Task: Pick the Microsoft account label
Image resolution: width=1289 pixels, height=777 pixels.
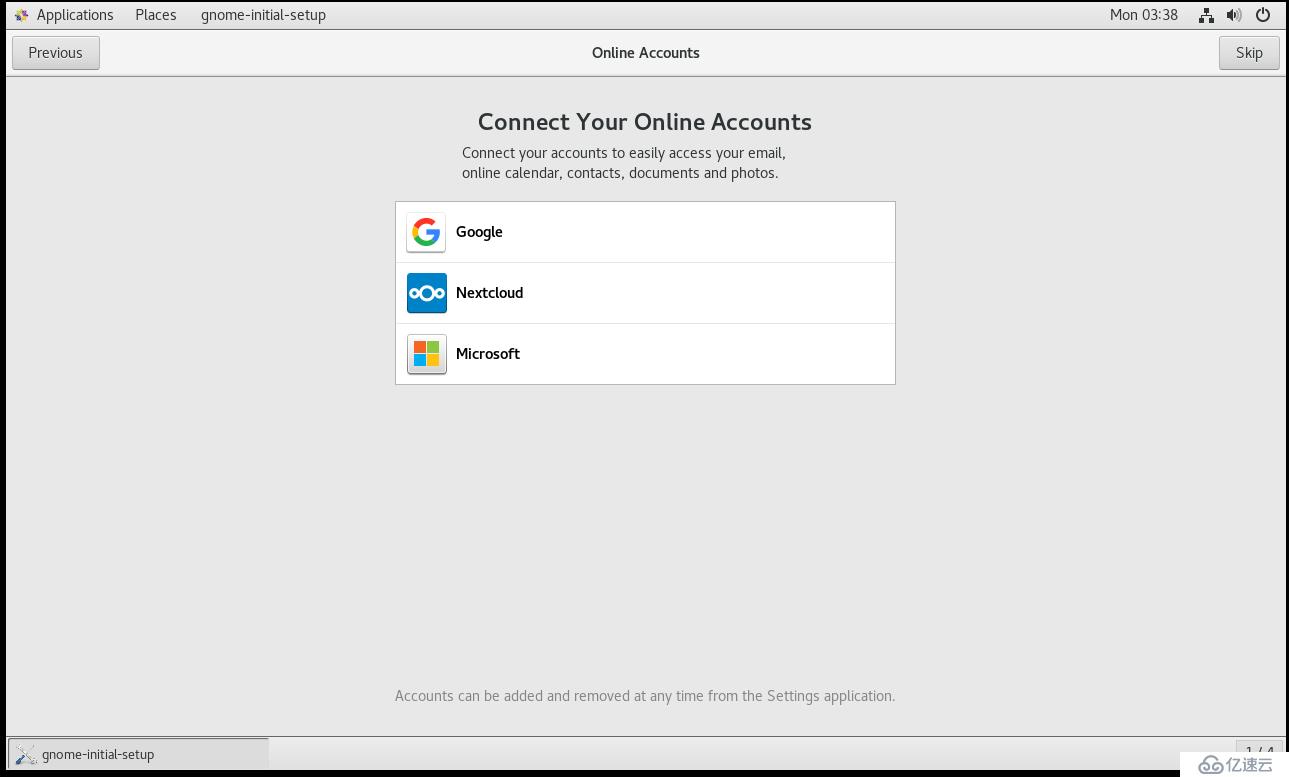Action: point(488,354)
